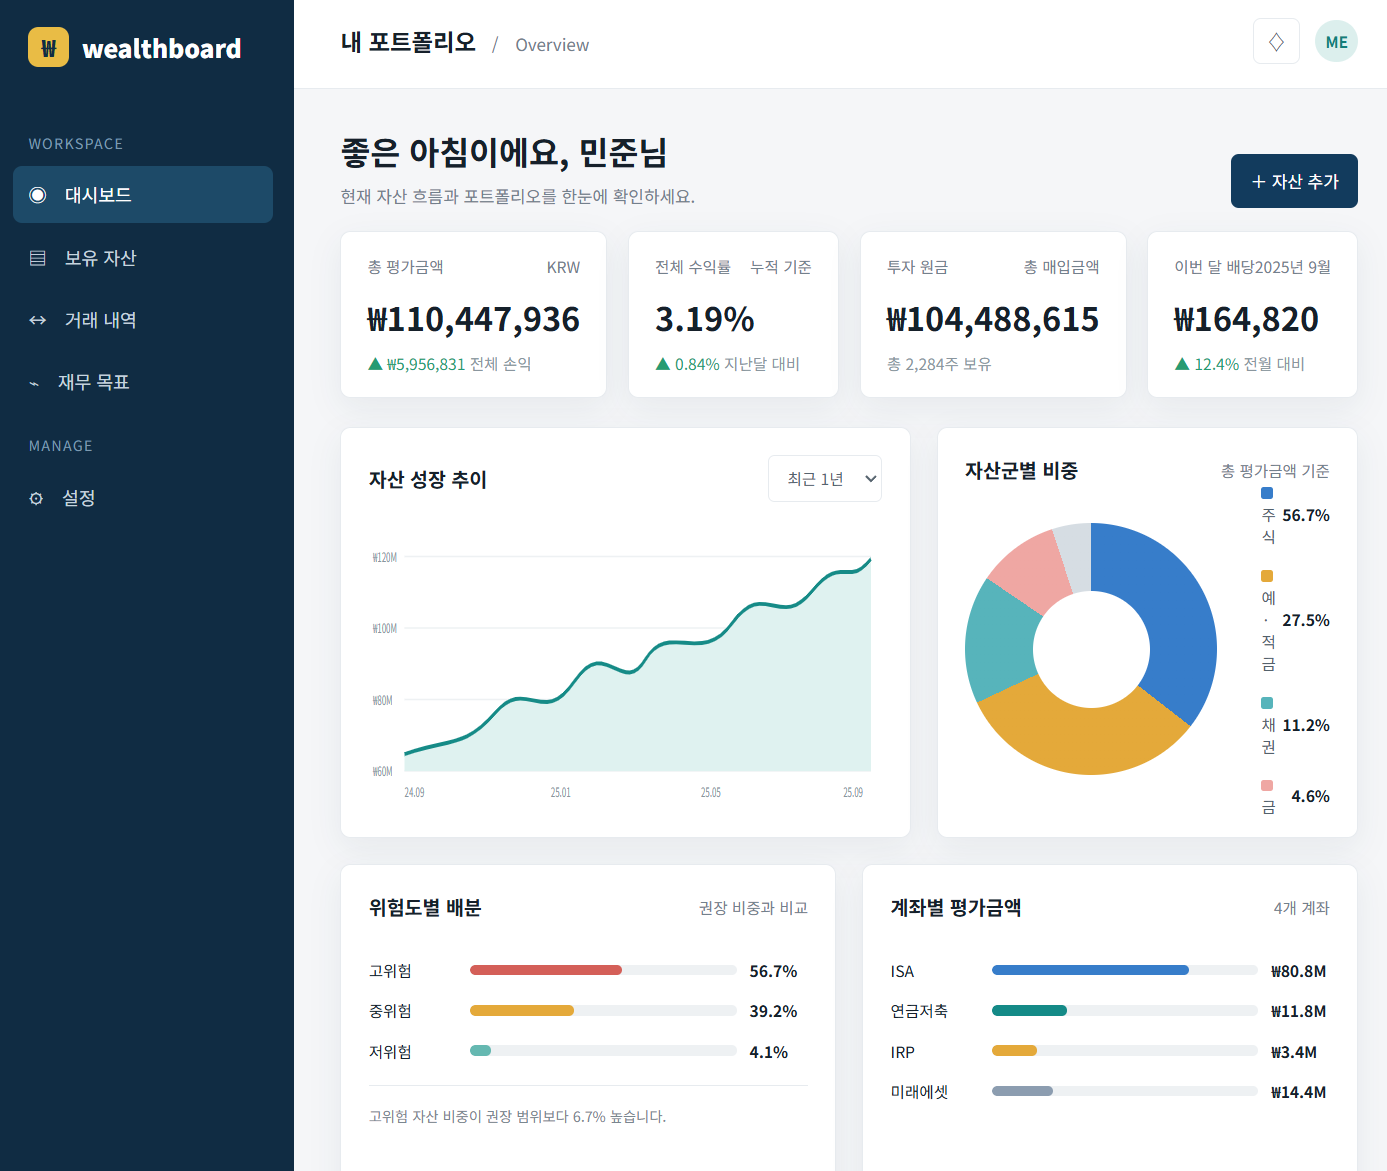
Task: Click the 미래에셋 gray balance bar
Action: pos(1022,1091)
